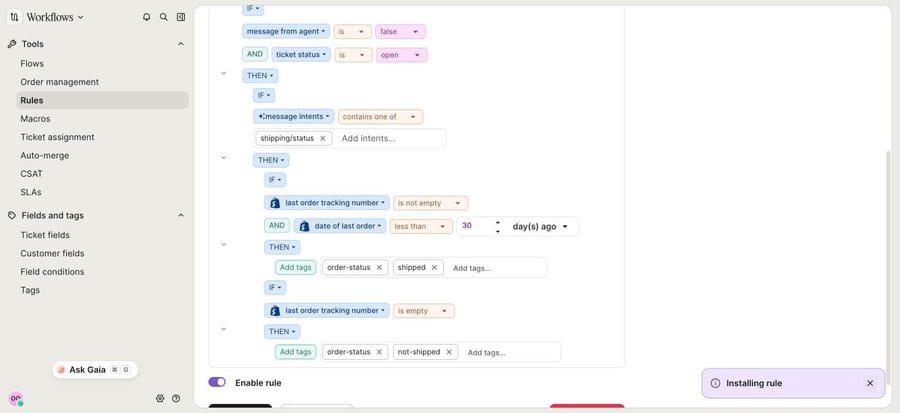Viewport: 900px width, 413px height.
Task: Click Add tags field after not-shipped tag
Action: tap(510, 353)
